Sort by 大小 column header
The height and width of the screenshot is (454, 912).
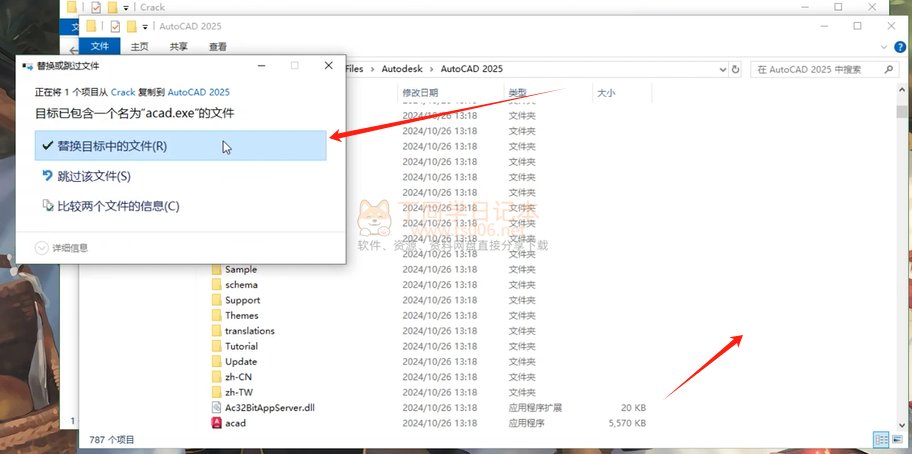pos(605,92)
